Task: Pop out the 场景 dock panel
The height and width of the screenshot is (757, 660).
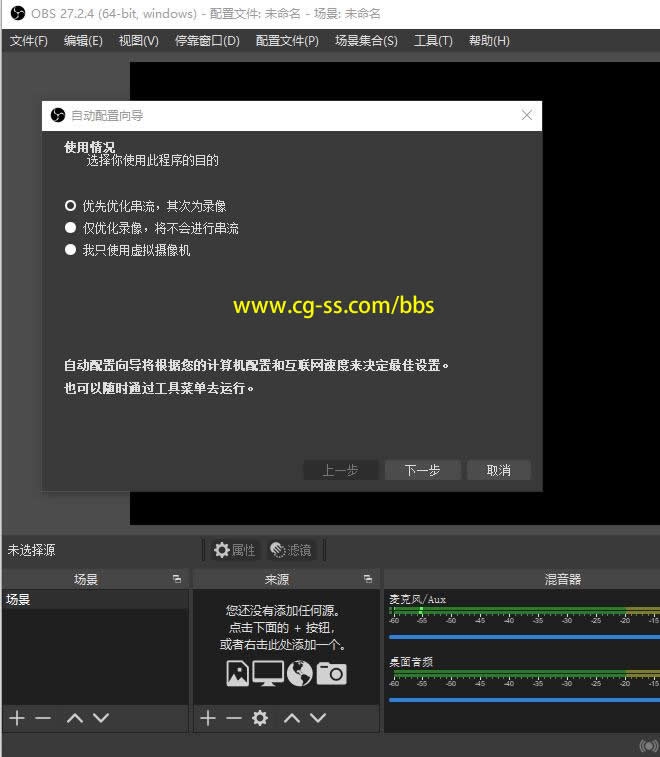Action: [x=177, y=579]
